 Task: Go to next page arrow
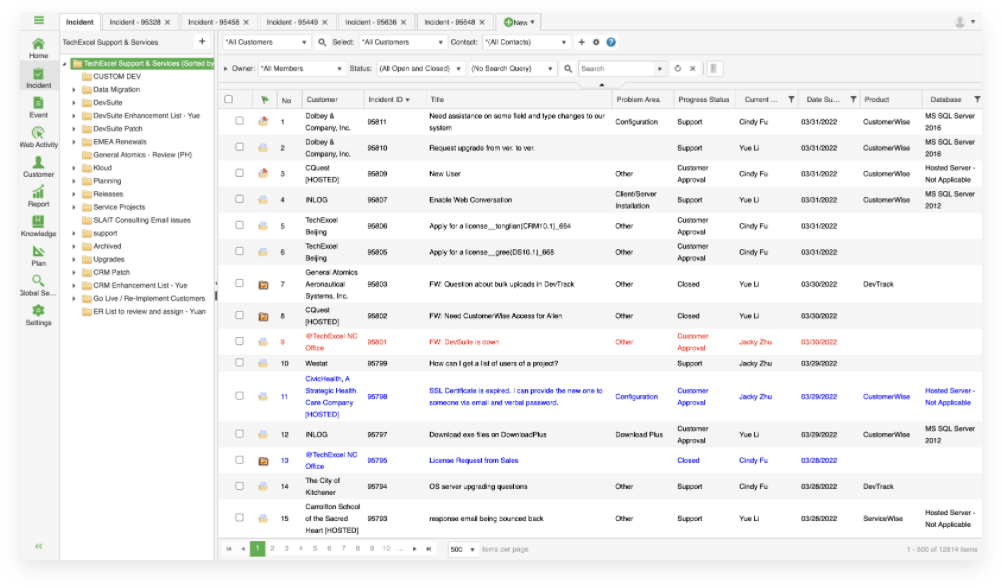coord(415,549)
